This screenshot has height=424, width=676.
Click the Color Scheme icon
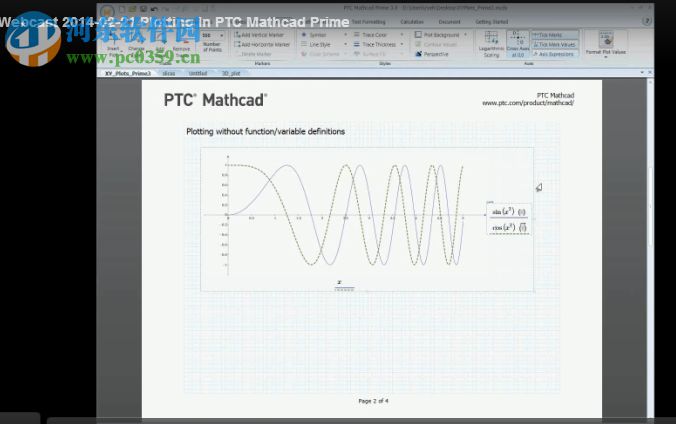tap(304, 54)
